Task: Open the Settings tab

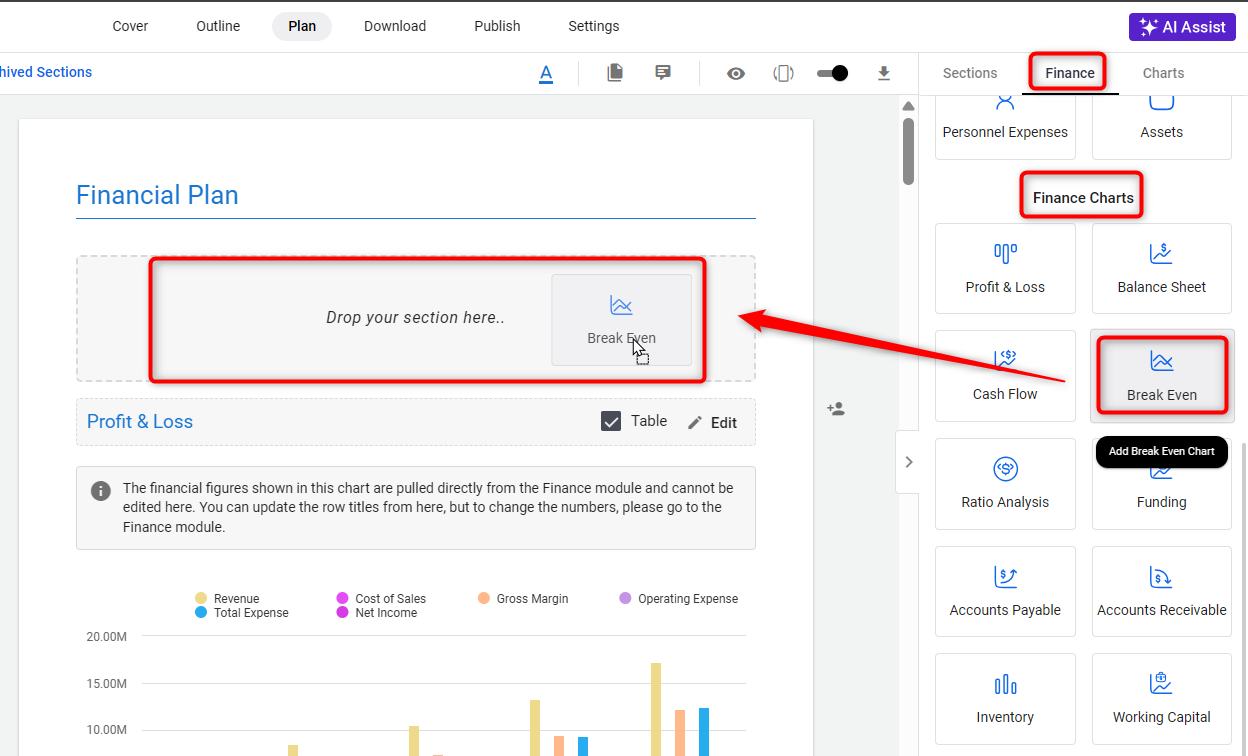Action: pyautogui.click(x=594, y=26)
